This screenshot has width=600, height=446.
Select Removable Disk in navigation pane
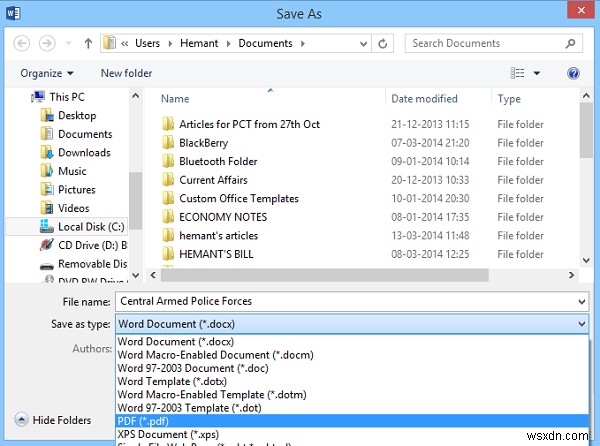[83, 264]
